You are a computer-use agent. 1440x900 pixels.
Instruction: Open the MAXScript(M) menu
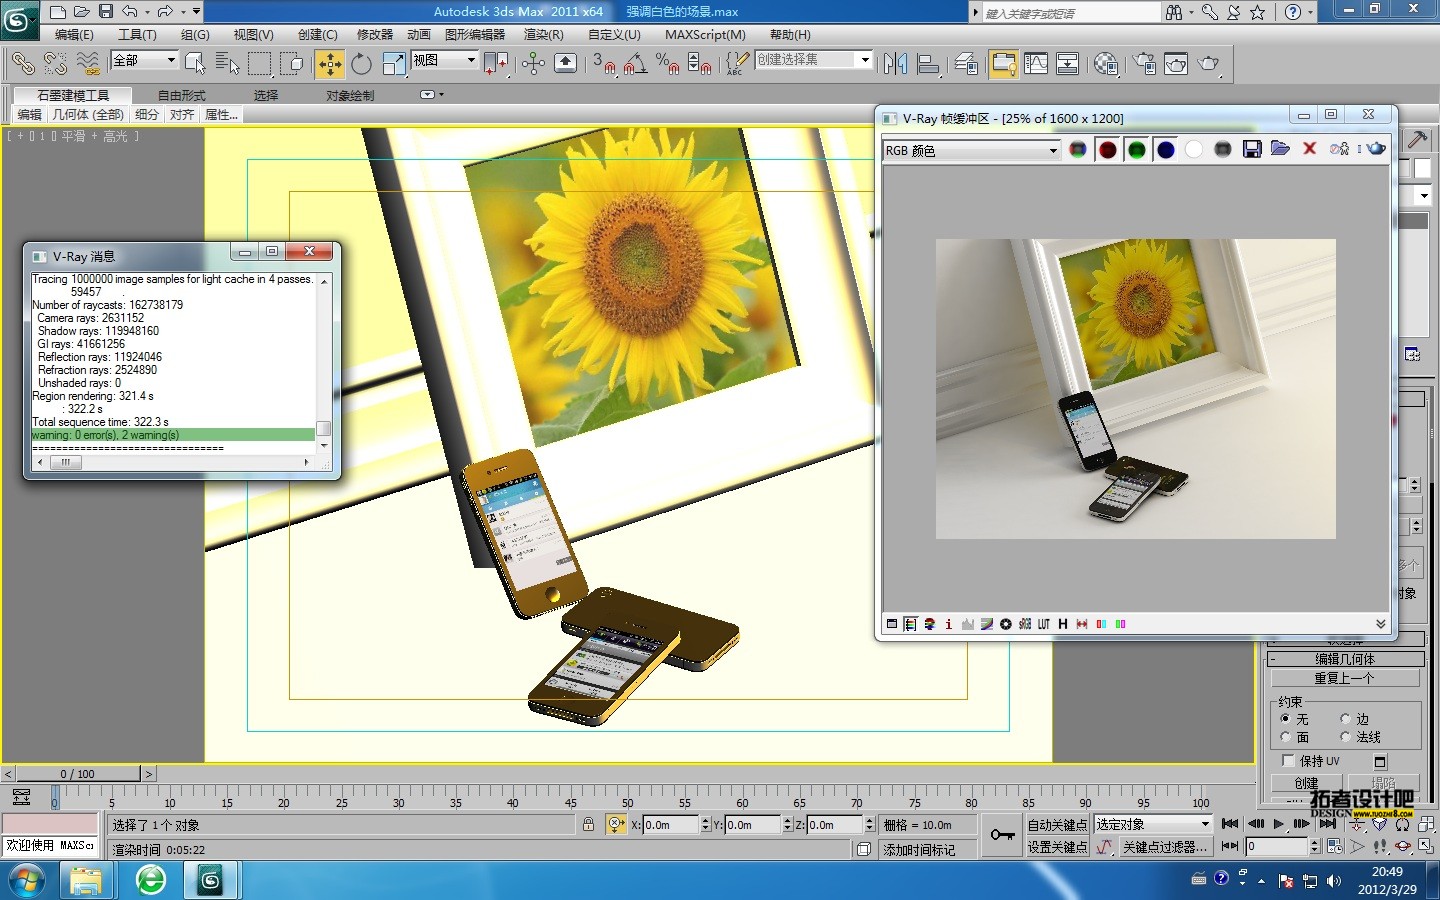pos(705,35)
